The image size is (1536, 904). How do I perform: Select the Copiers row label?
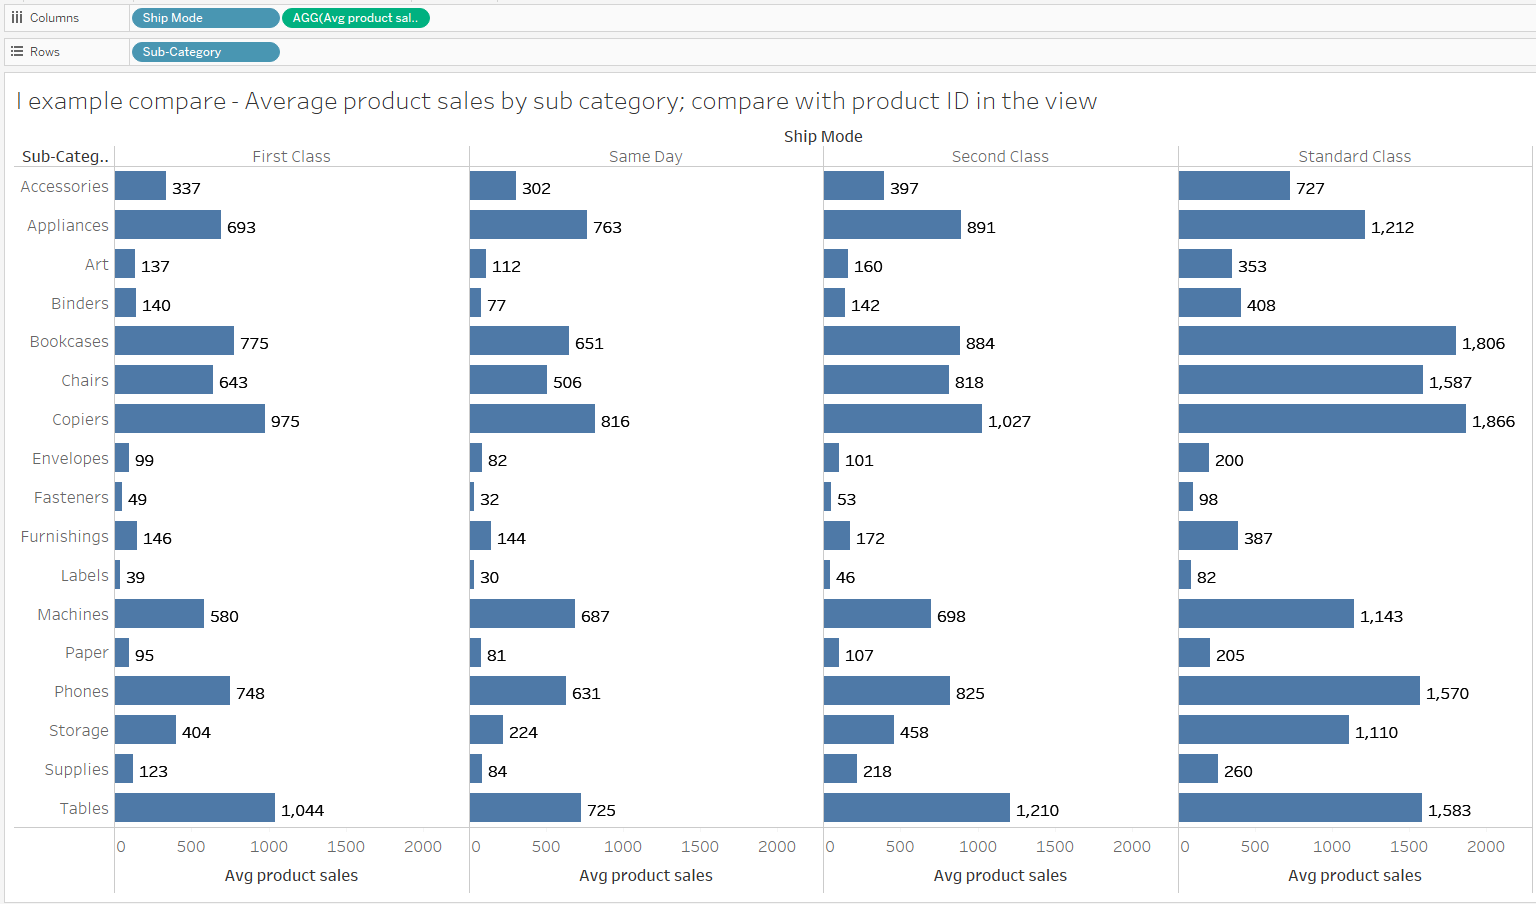[x=80, y=419]
